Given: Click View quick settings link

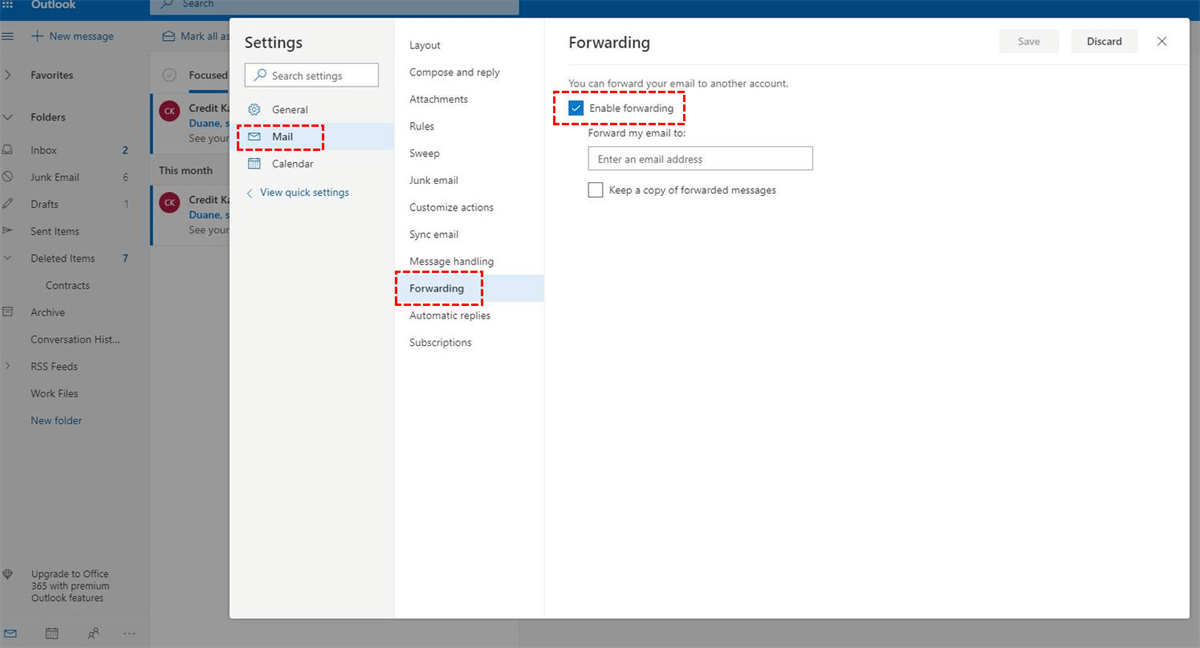Looking at the screenshot, I should [304, 193].
